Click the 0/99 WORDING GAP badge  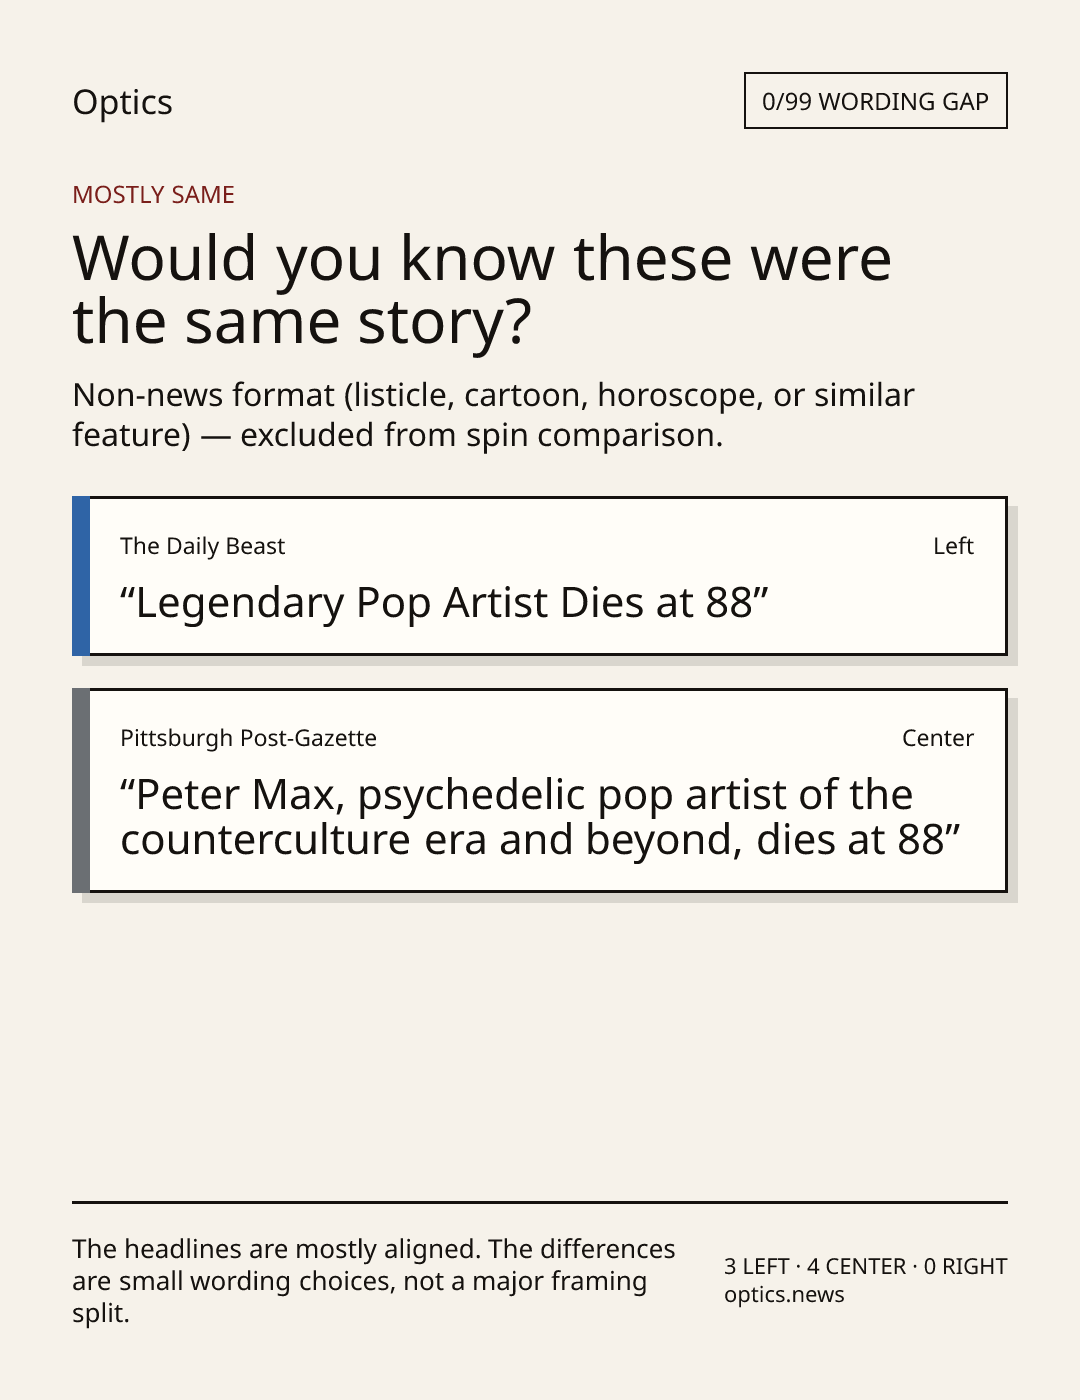point(875,101)
